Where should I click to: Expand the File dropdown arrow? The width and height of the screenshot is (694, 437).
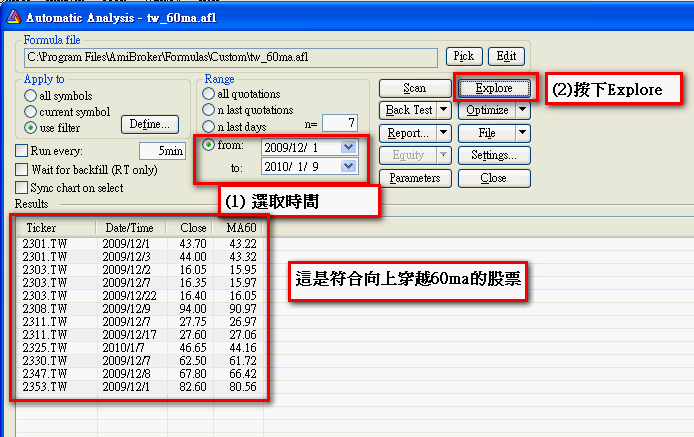pyautogui.click(x=523, y=133)
